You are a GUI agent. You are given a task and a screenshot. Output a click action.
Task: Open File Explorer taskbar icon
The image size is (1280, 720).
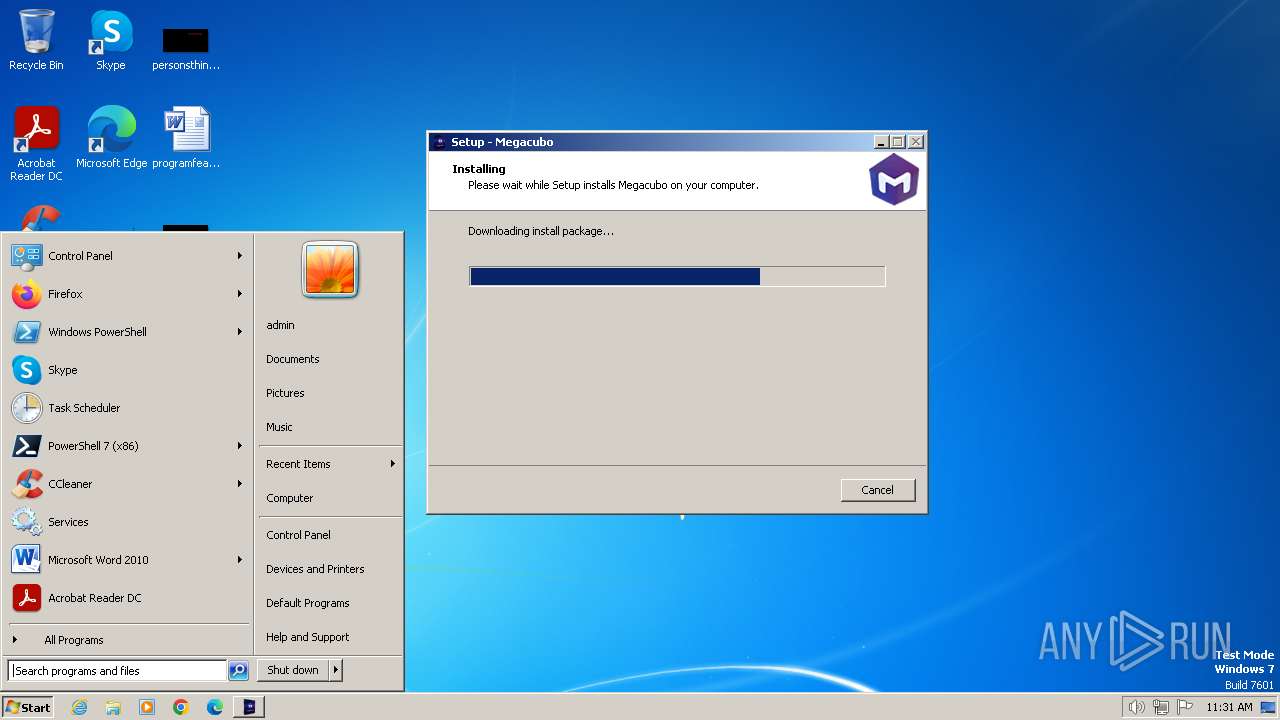tap(113, 707)
